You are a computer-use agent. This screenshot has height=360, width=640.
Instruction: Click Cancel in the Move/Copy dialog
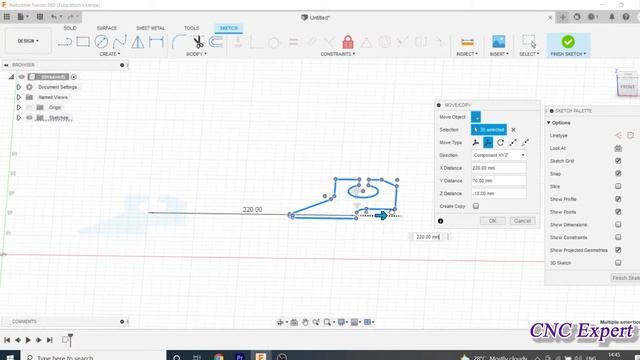[522, 221]
